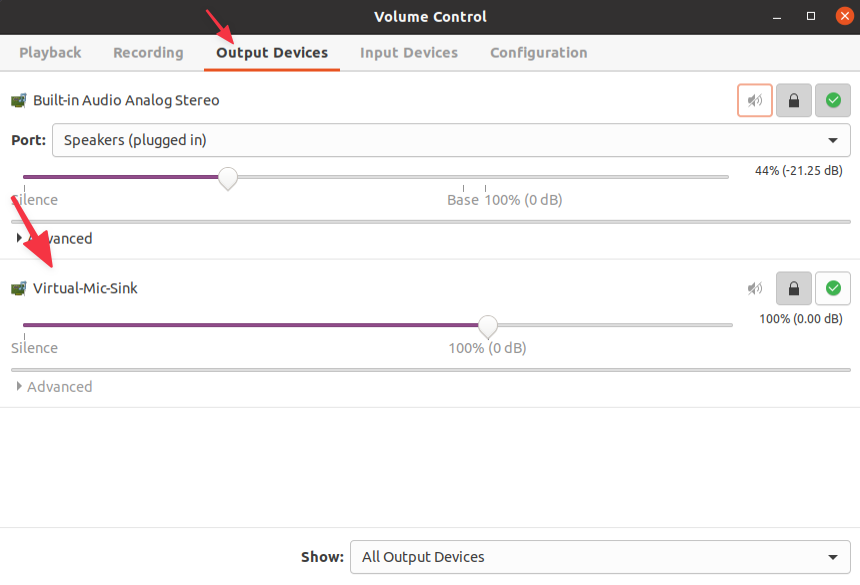Switch to the Recording tab
Screen dimensions: 860x585
coord(148,53)
